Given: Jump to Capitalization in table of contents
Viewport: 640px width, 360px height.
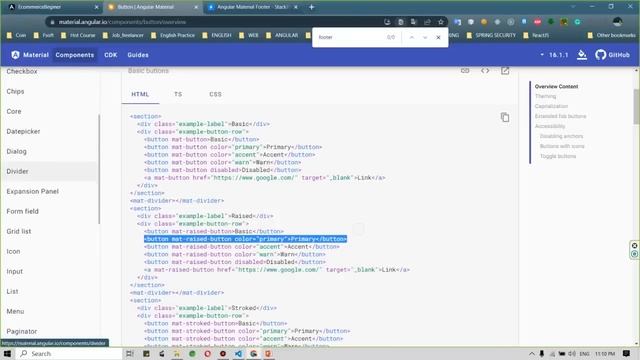Looking at the screenshot, I should 551,106.
